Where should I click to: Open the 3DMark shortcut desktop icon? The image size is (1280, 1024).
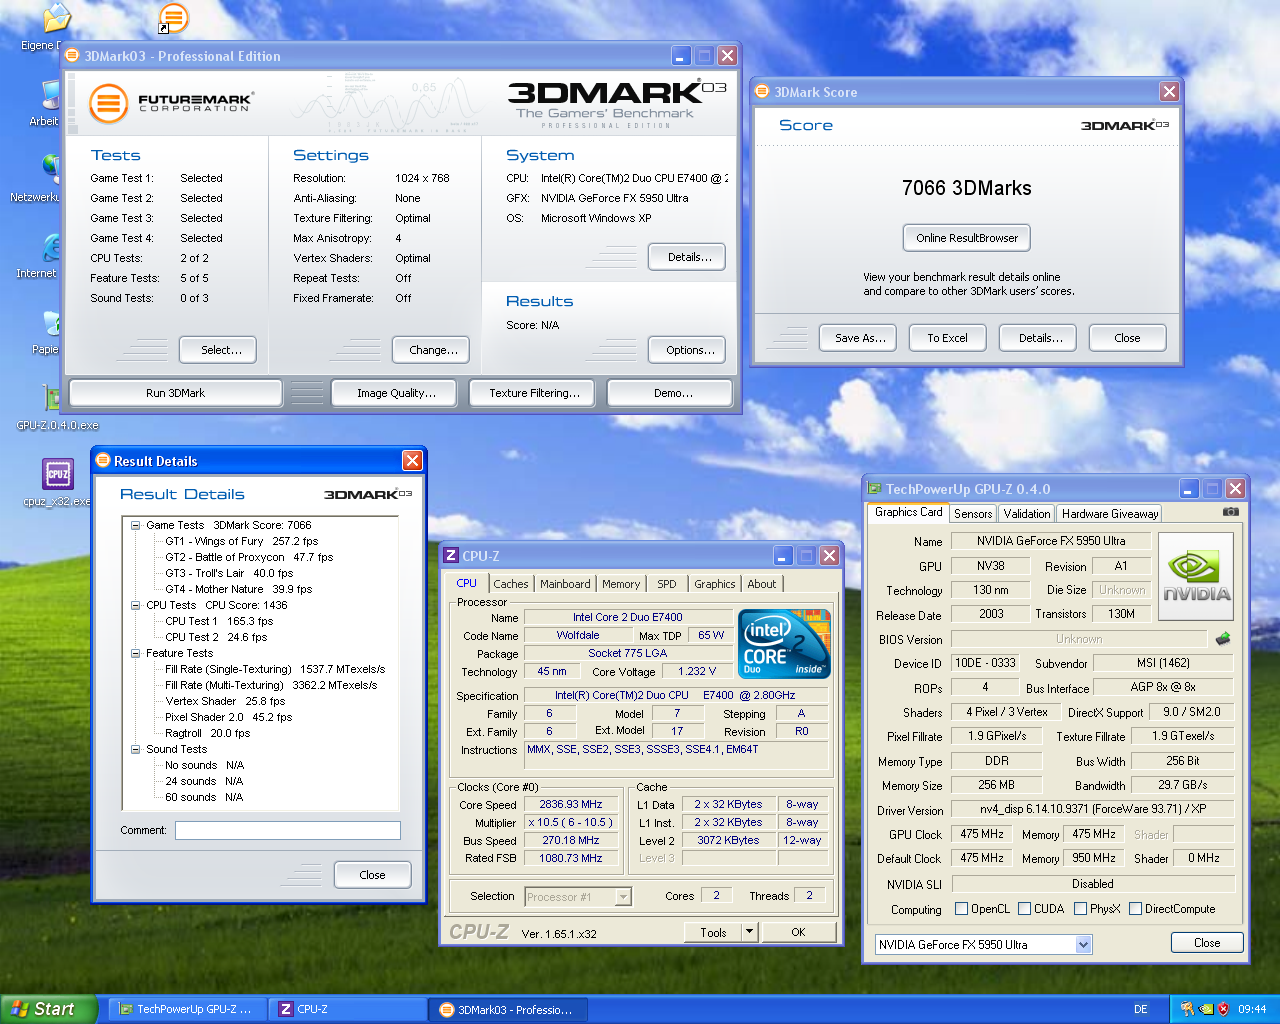(173, 17)
